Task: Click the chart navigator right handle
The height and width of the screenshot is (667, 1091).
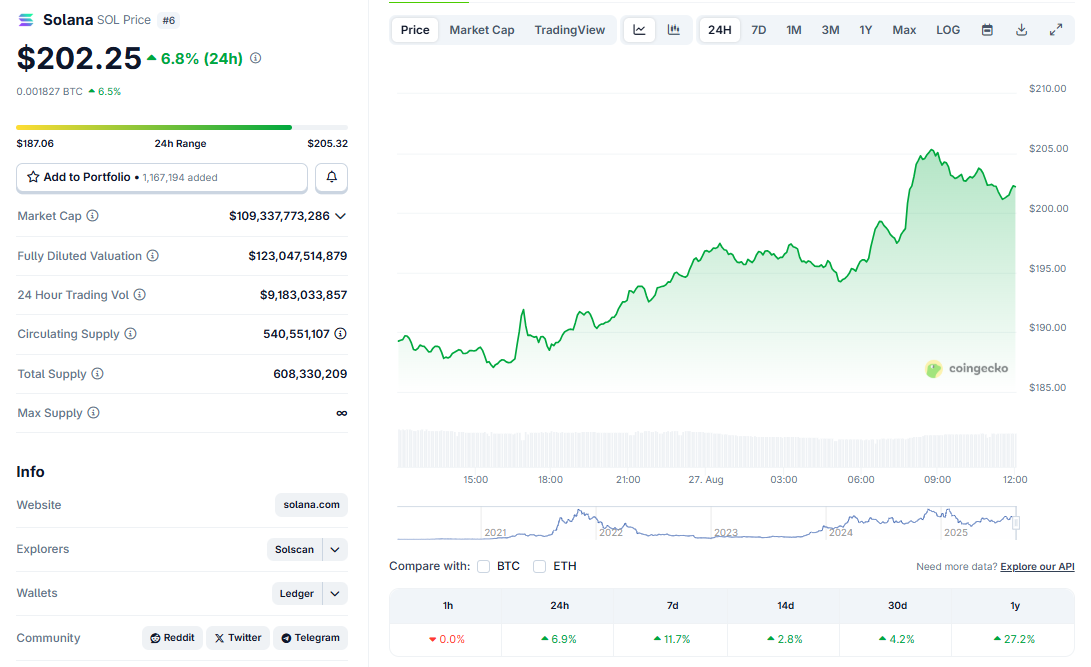Action: 1016,523
